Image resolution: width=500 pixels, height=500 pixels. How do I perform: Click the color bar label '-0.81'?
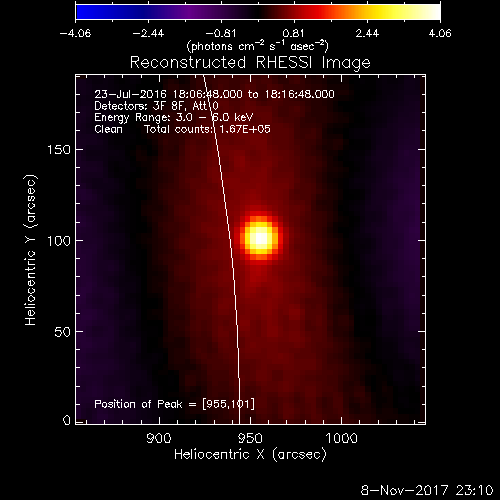221,33
